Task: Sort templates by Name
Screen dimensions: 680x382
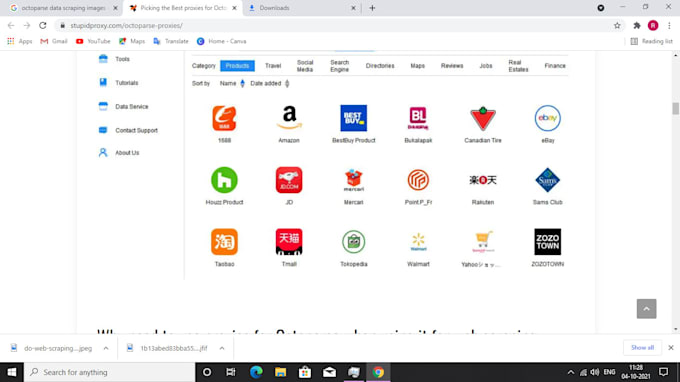Action: [x=232, y=83]
